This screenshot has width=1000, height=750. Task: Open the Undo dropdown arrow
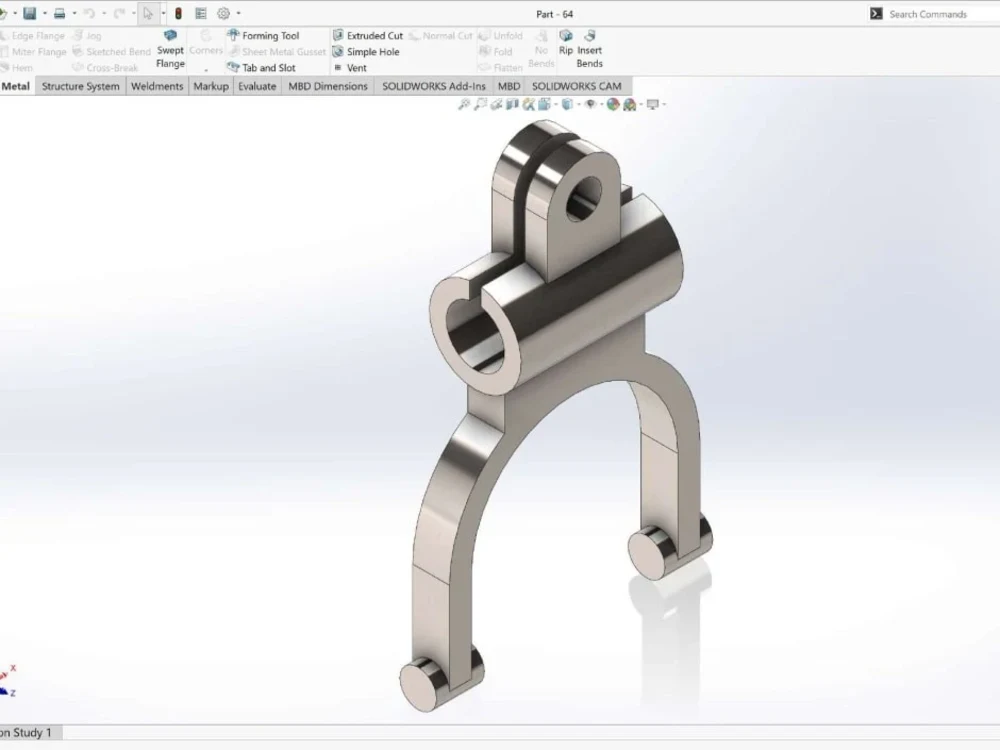(x=104, y=13)
